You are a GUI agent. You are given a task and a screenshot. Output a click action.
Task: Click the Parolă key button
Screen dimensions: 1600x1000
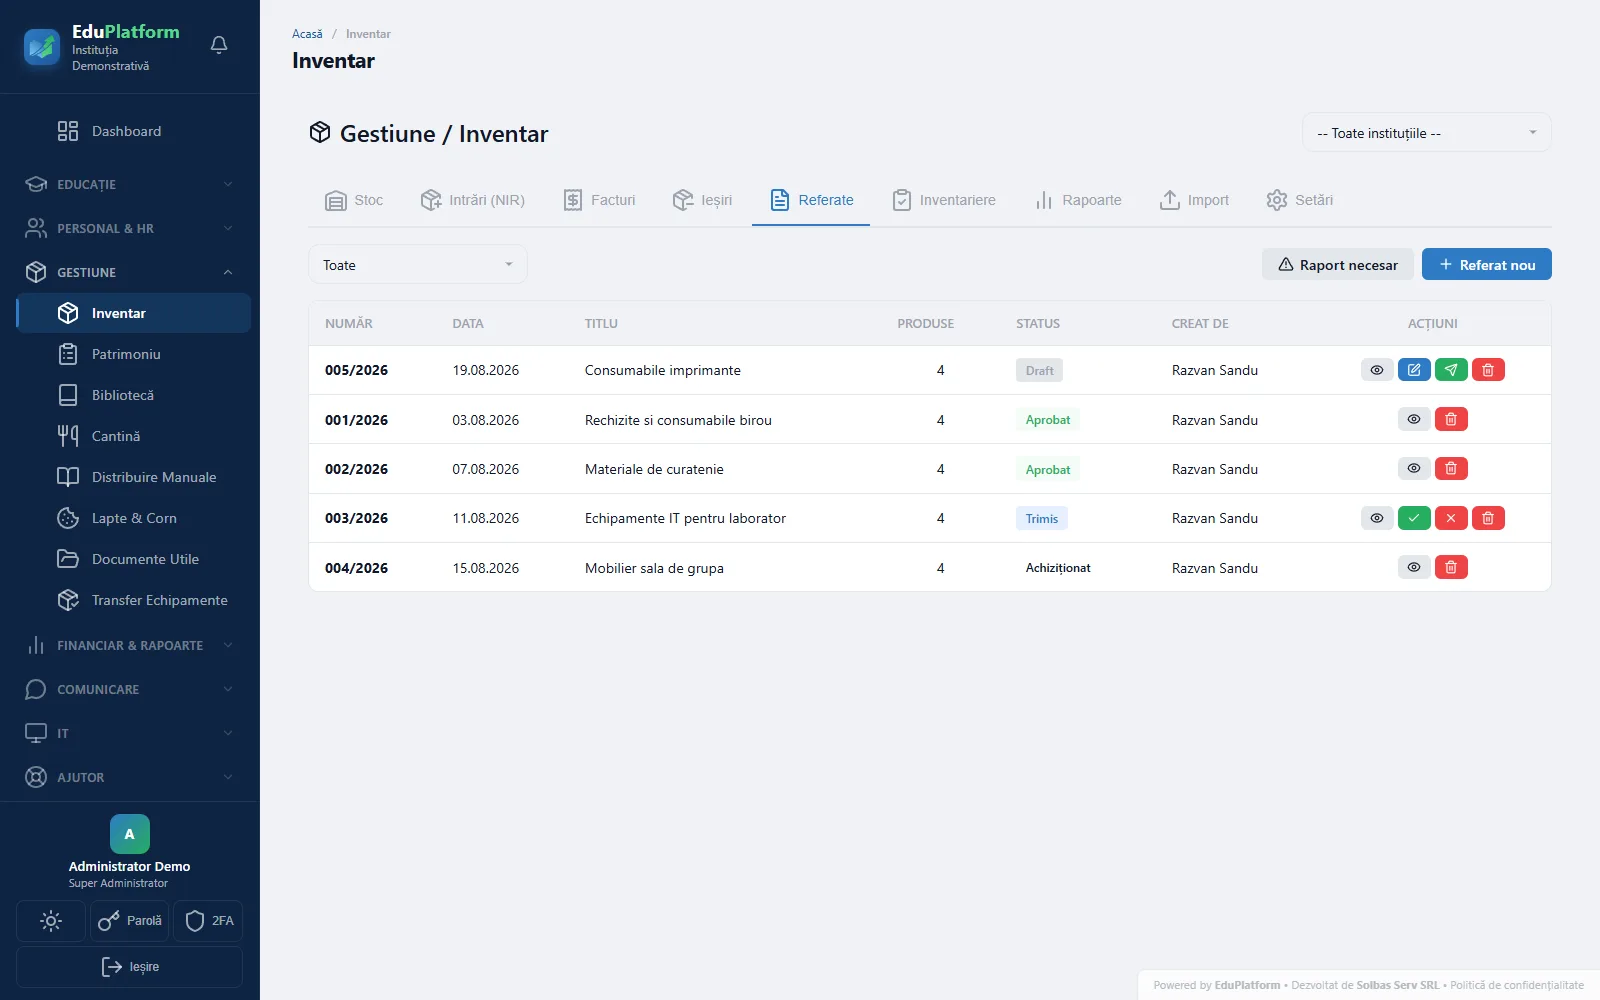[x=130, y=921]
